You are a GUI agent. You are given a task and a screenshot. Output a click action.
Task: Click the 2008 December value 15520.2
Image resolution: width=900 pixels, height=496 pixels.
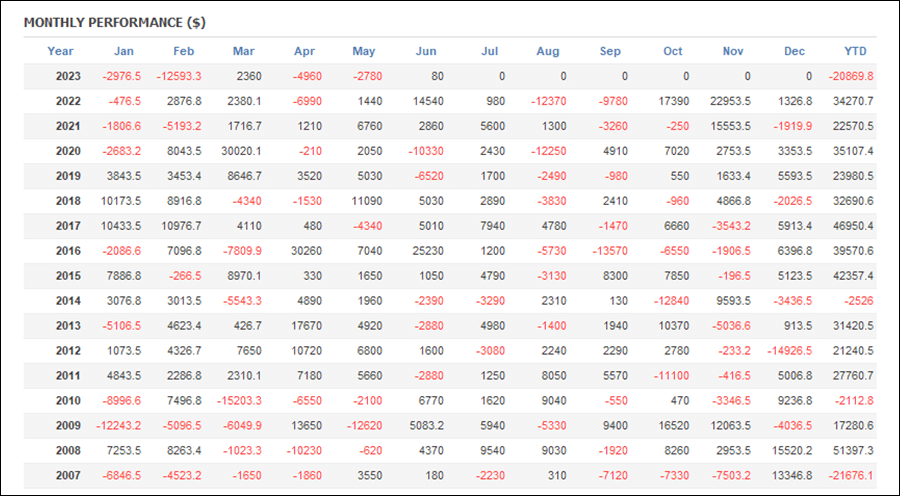tap(792, 451)
